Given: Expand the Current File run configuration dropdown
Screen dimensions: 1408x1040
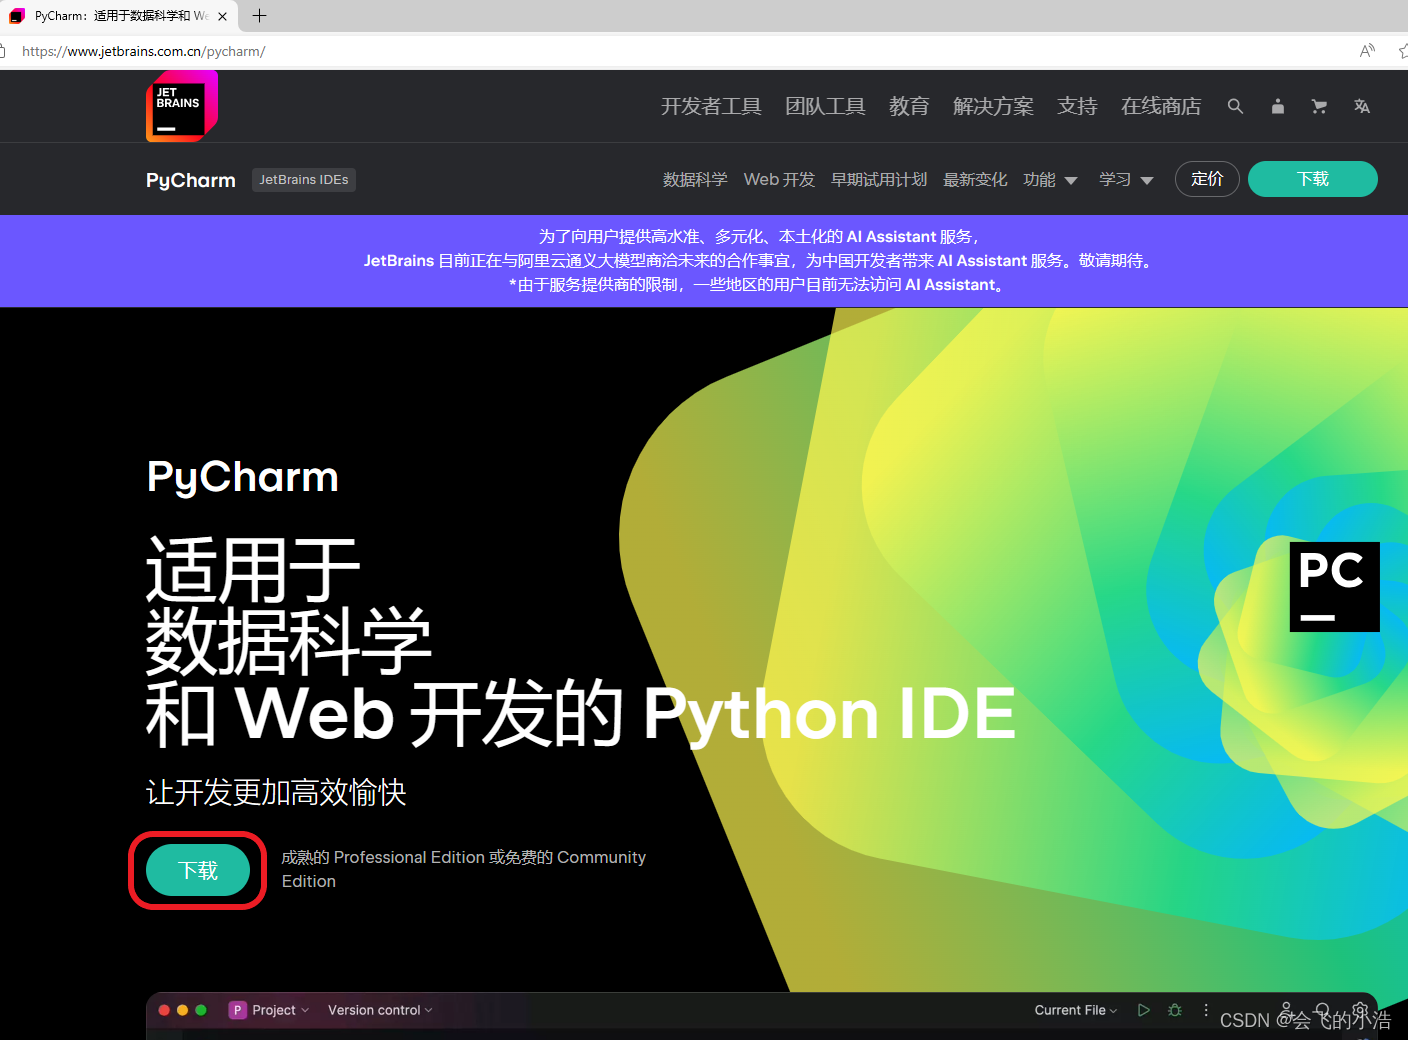Looking at the screenshot, I should tap(1076, 1010).
